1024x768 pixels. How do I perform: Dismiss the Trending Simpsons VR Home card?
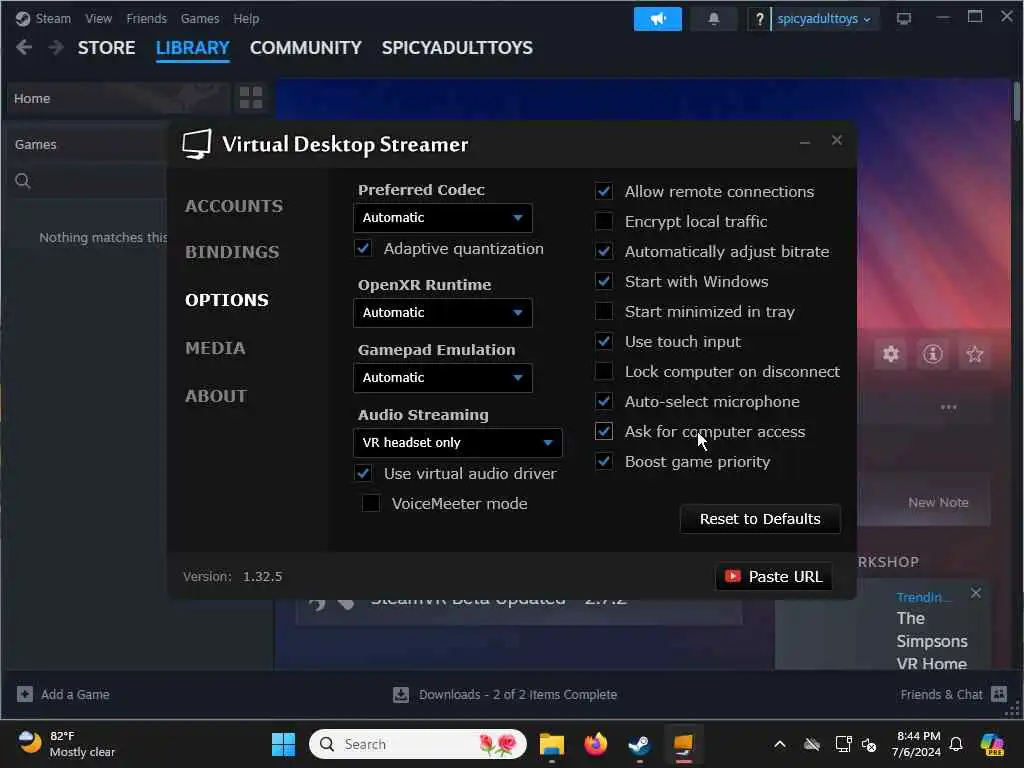[x=976, y=593]
